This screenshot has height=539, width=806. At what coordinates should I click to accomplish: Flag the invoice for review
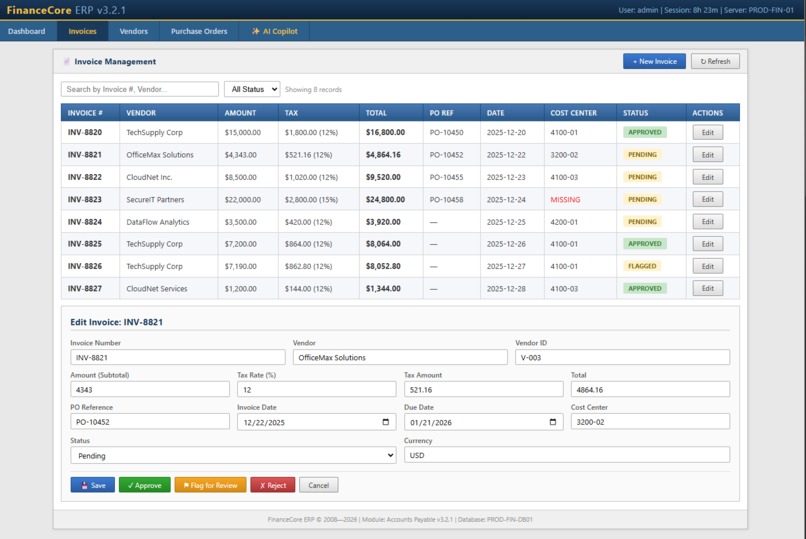210,485
